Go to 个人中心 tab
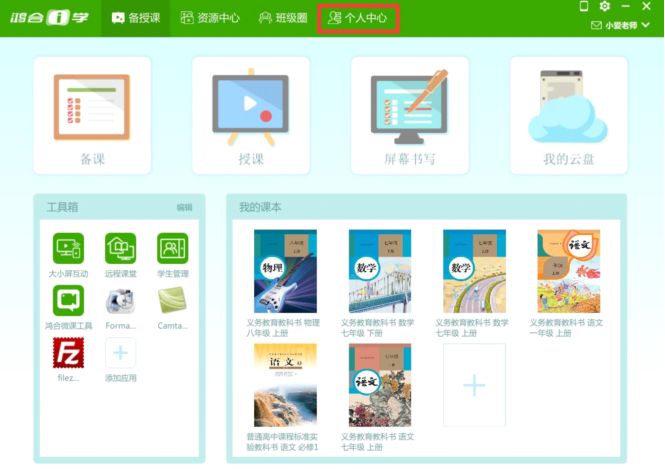 coord(358,18)
